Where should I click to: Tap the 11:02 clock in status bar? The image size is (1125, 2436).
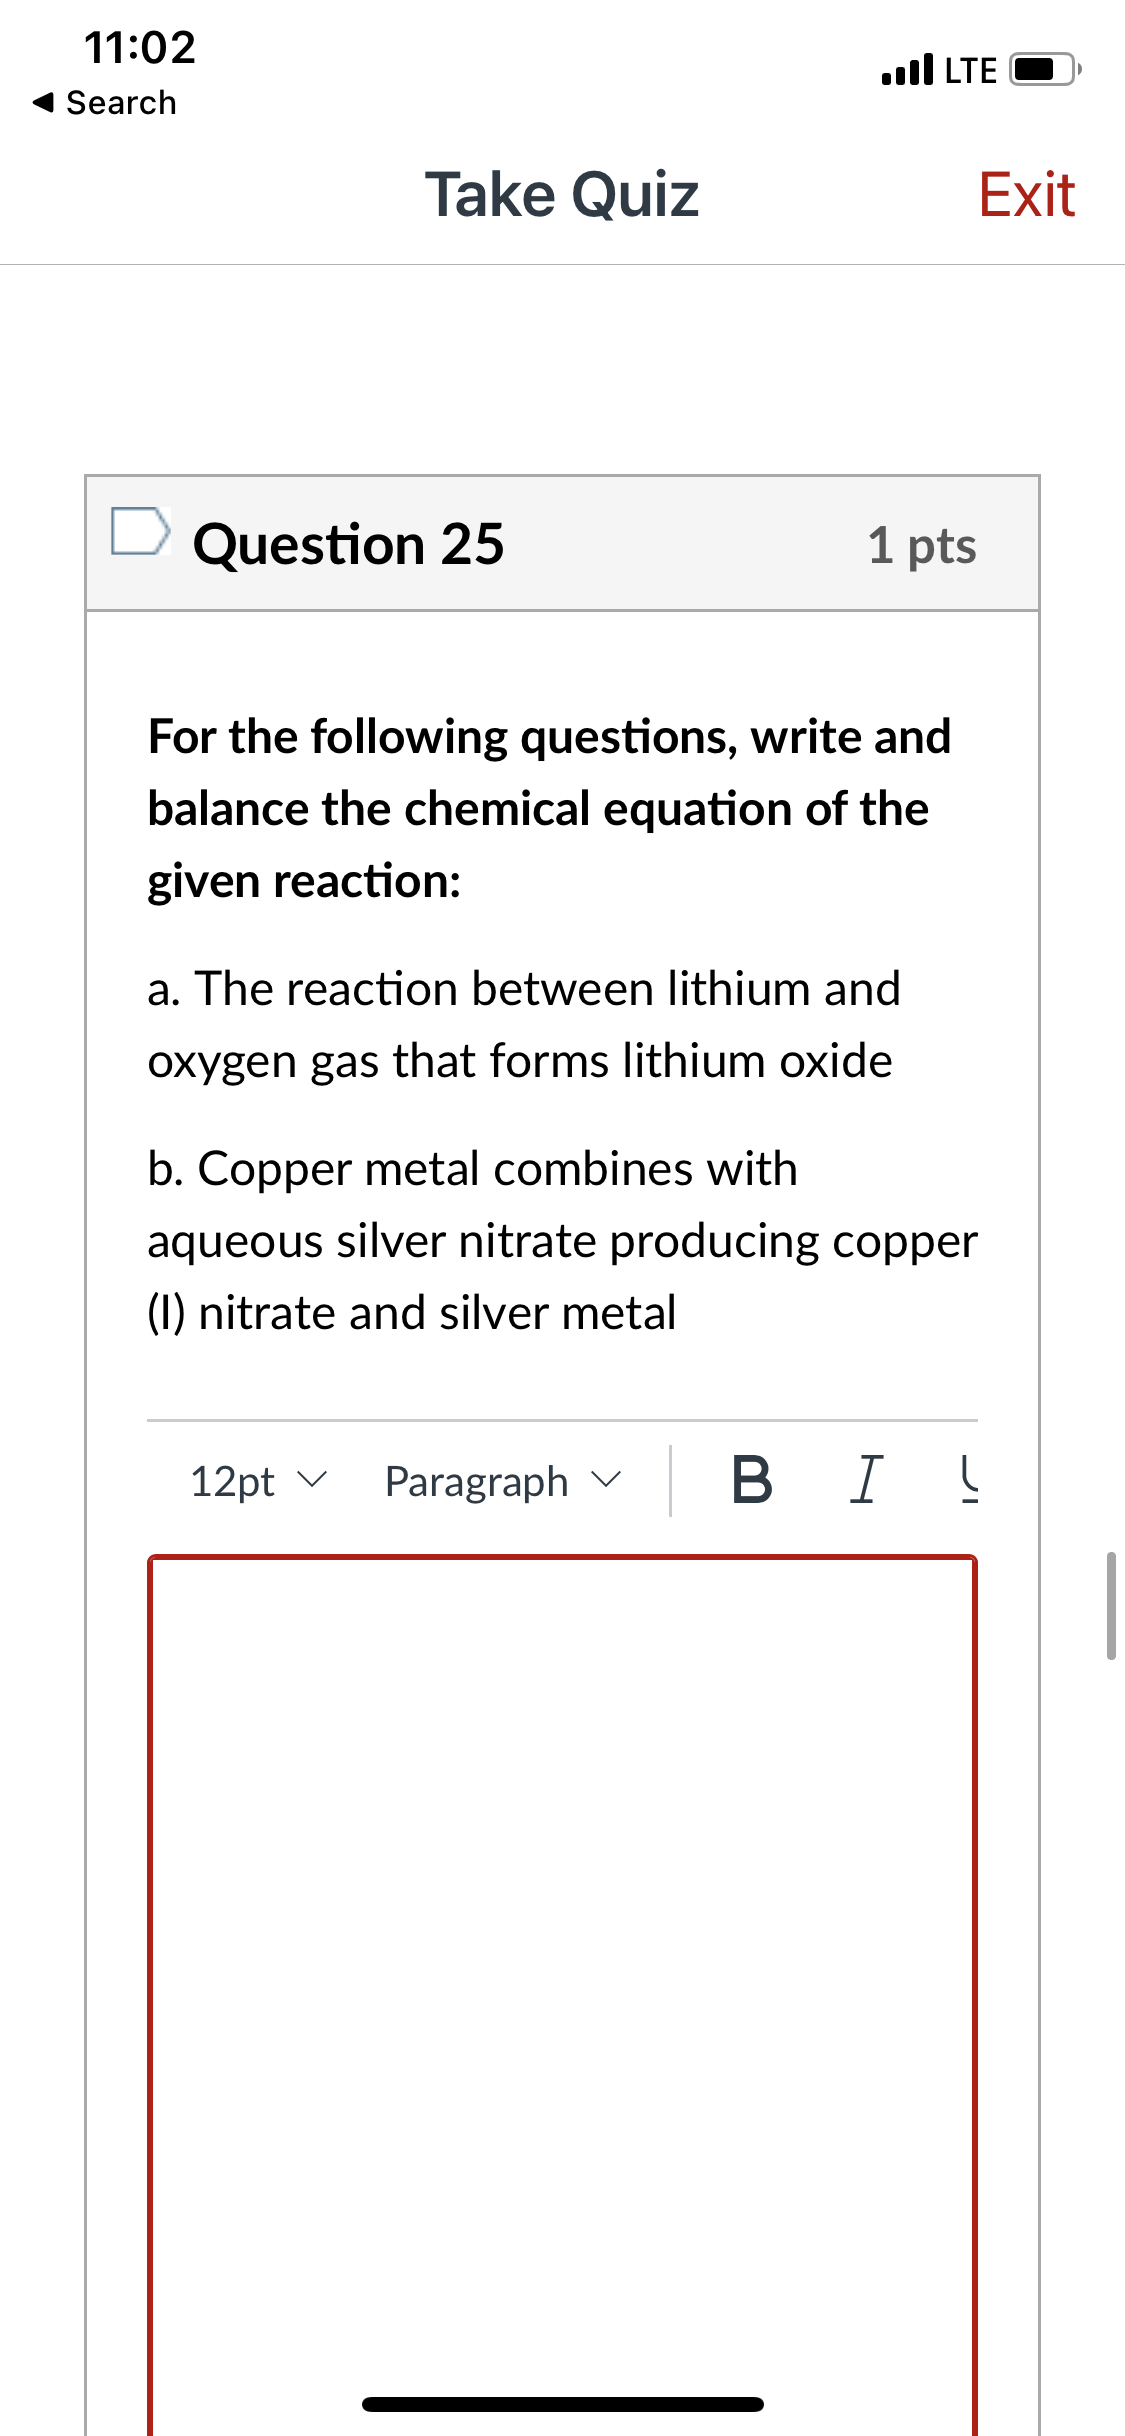[140, 47]
